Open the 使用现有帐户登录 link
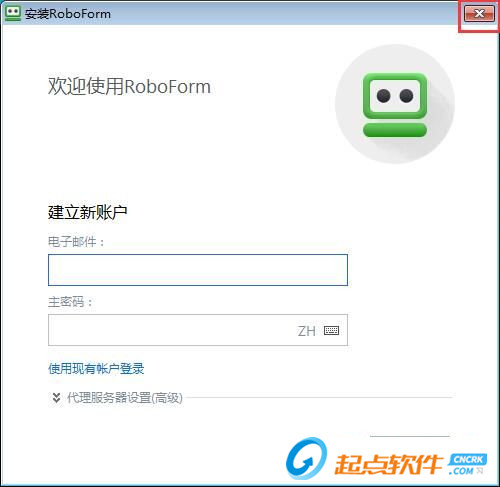The image size is (500, 487). [x=96, y=369]
